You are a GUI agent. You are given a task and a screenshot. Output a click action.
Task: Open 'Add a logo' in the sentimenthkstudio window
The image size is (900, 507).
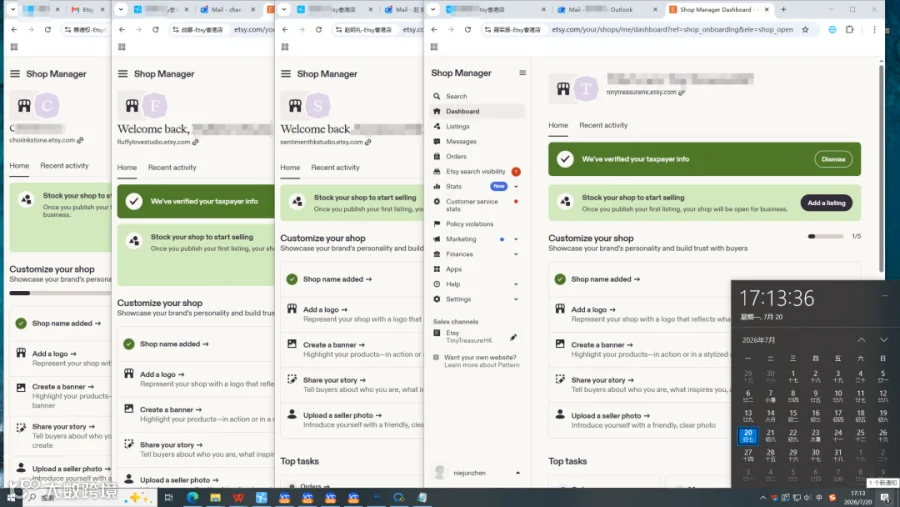click(x=325, y=309)
